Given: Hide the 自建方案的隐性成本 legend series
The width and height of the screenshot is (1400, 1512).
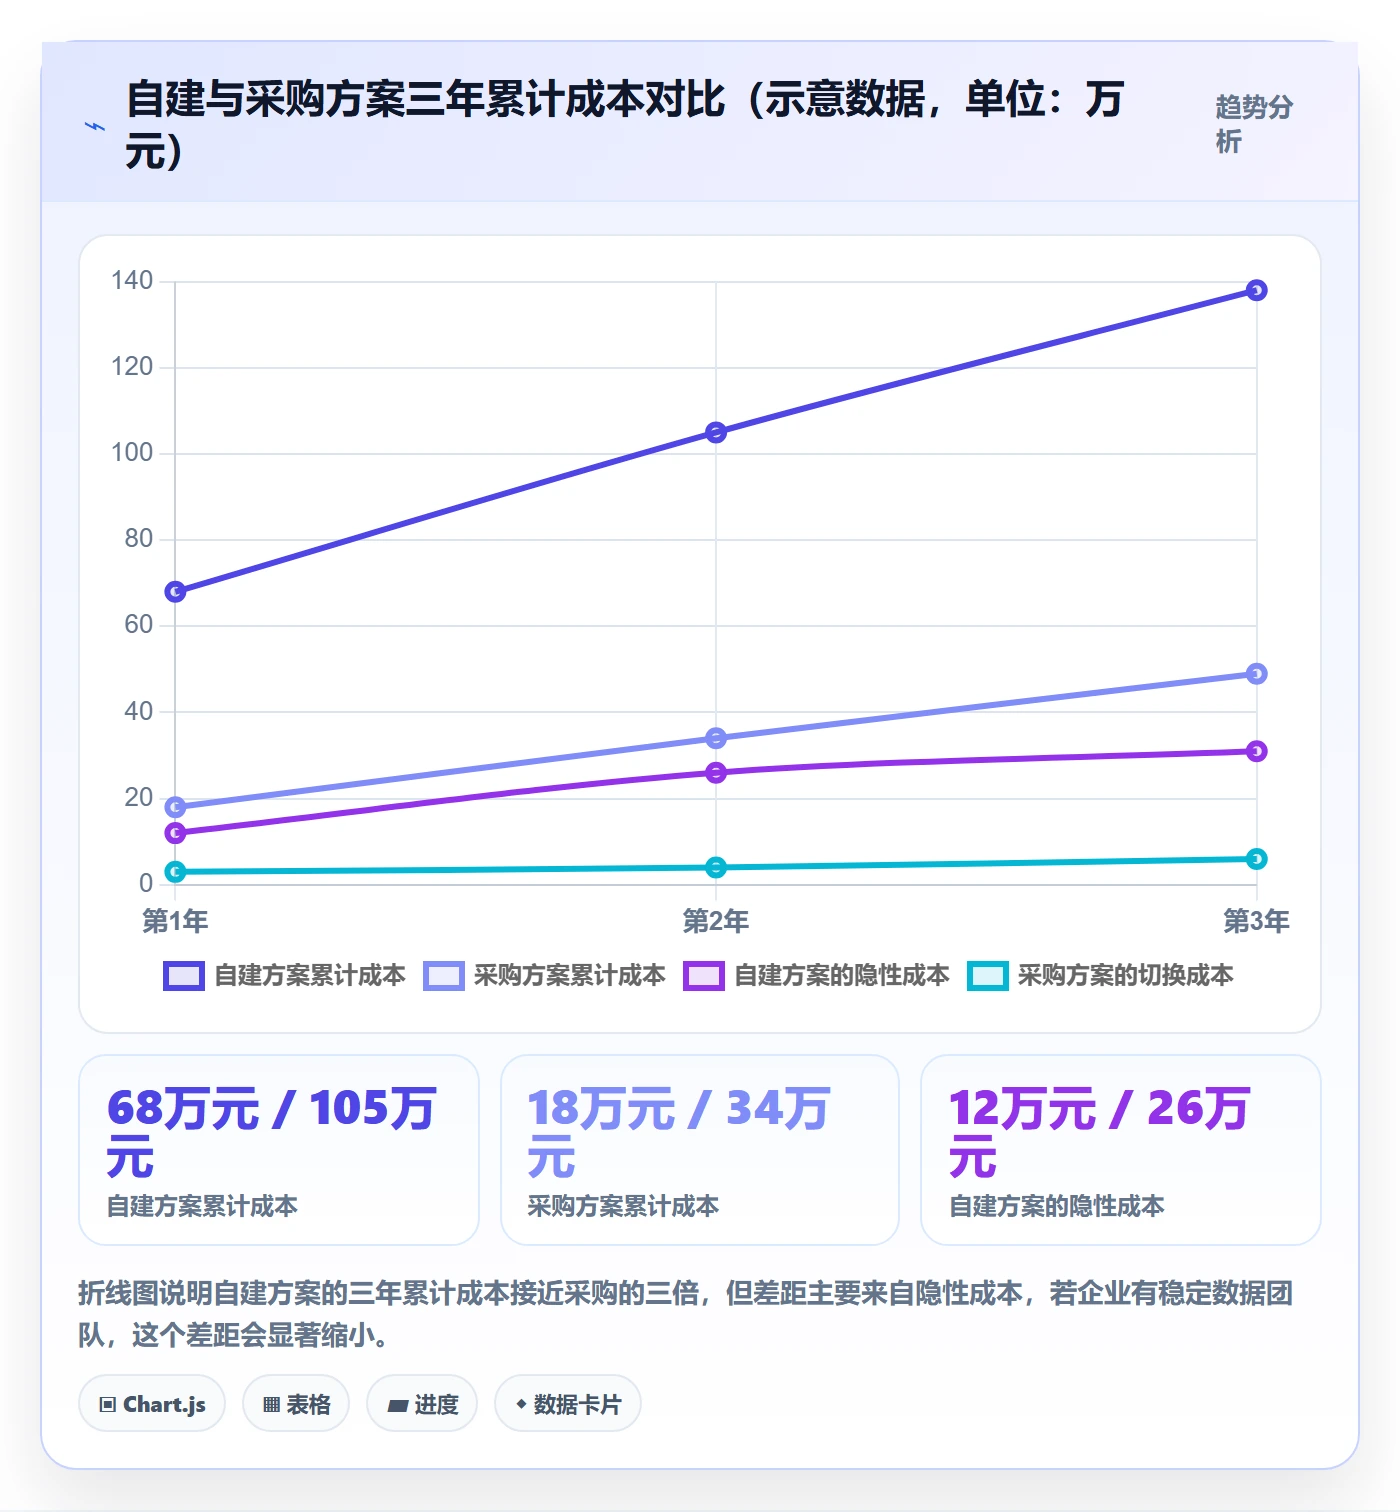Looking at the screenshot, I should click(x=816, y=976).
